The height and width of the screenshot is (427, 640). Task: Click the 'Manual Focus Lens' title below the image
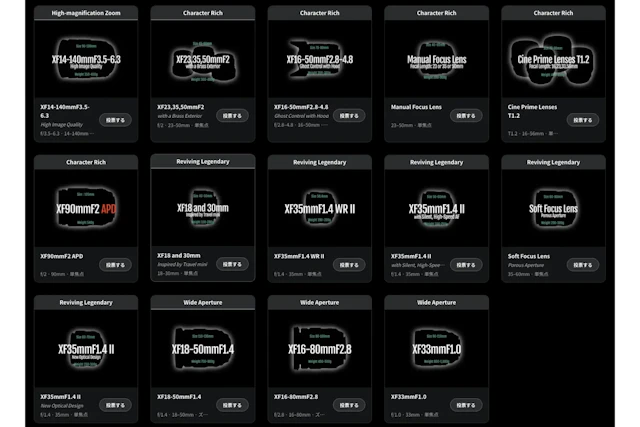tap(416, 107)
